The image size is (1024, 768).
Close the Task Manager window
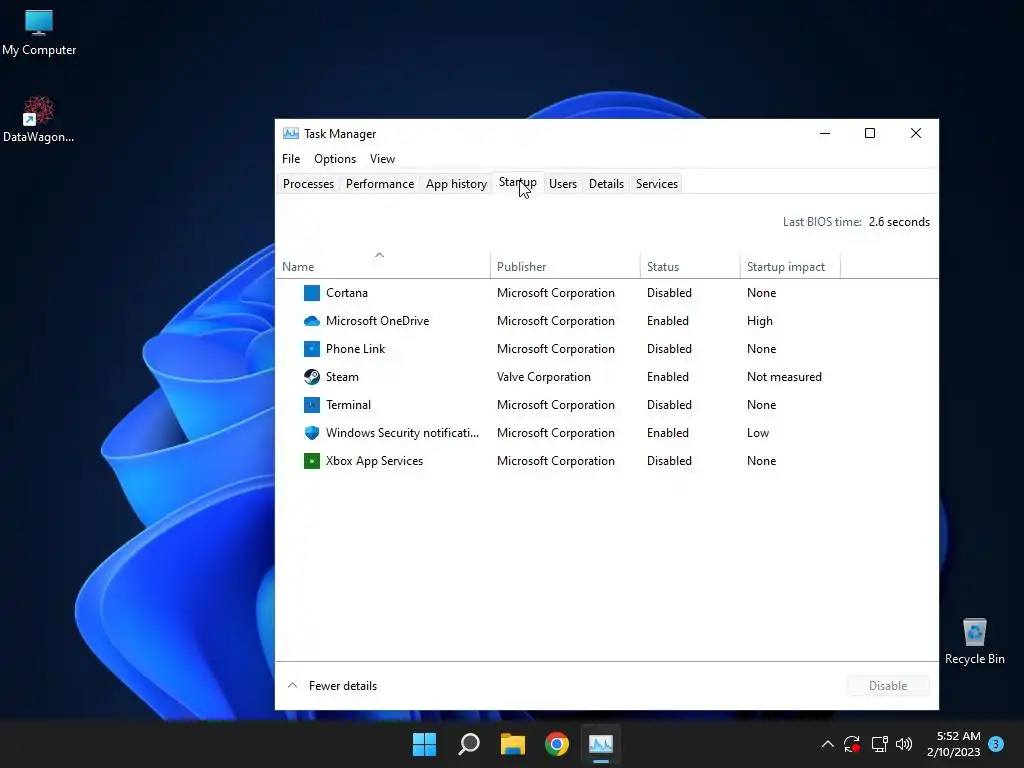(x=916, y=133)
